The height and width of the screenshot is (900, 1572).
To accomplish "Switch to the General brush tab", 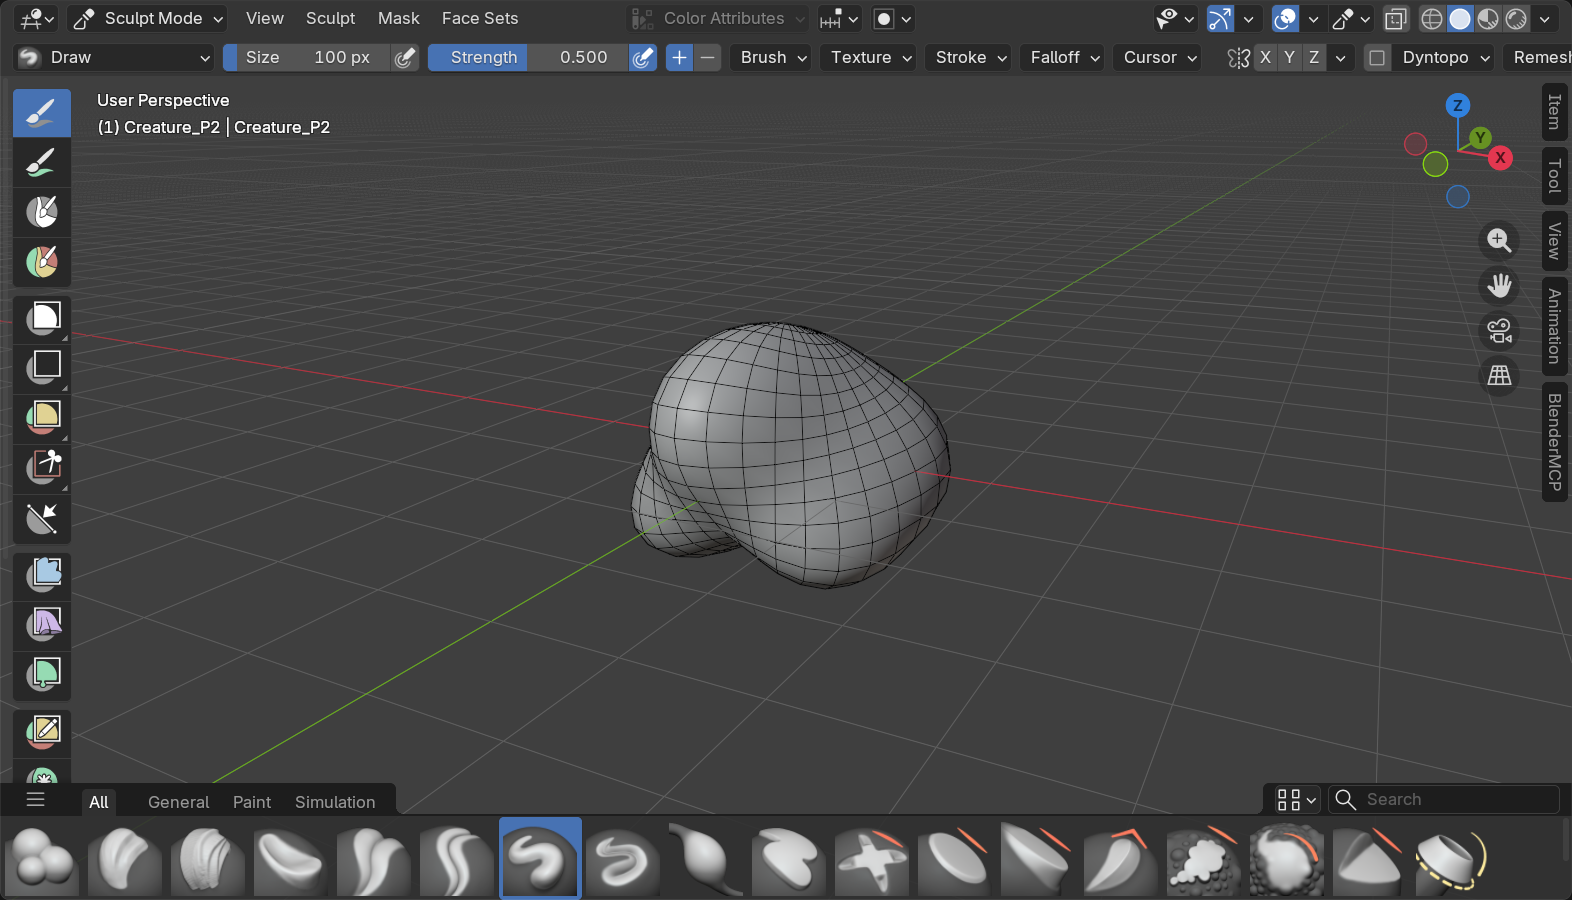I will [x=178, y=802].
